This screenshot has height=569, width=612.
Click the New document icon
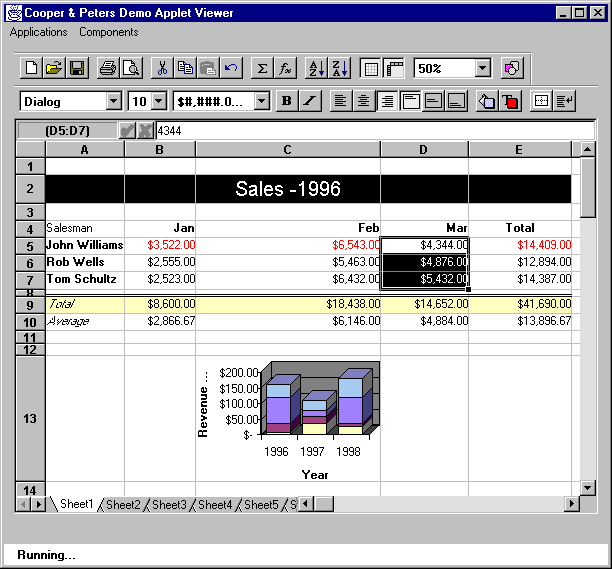tap(31, 68)
